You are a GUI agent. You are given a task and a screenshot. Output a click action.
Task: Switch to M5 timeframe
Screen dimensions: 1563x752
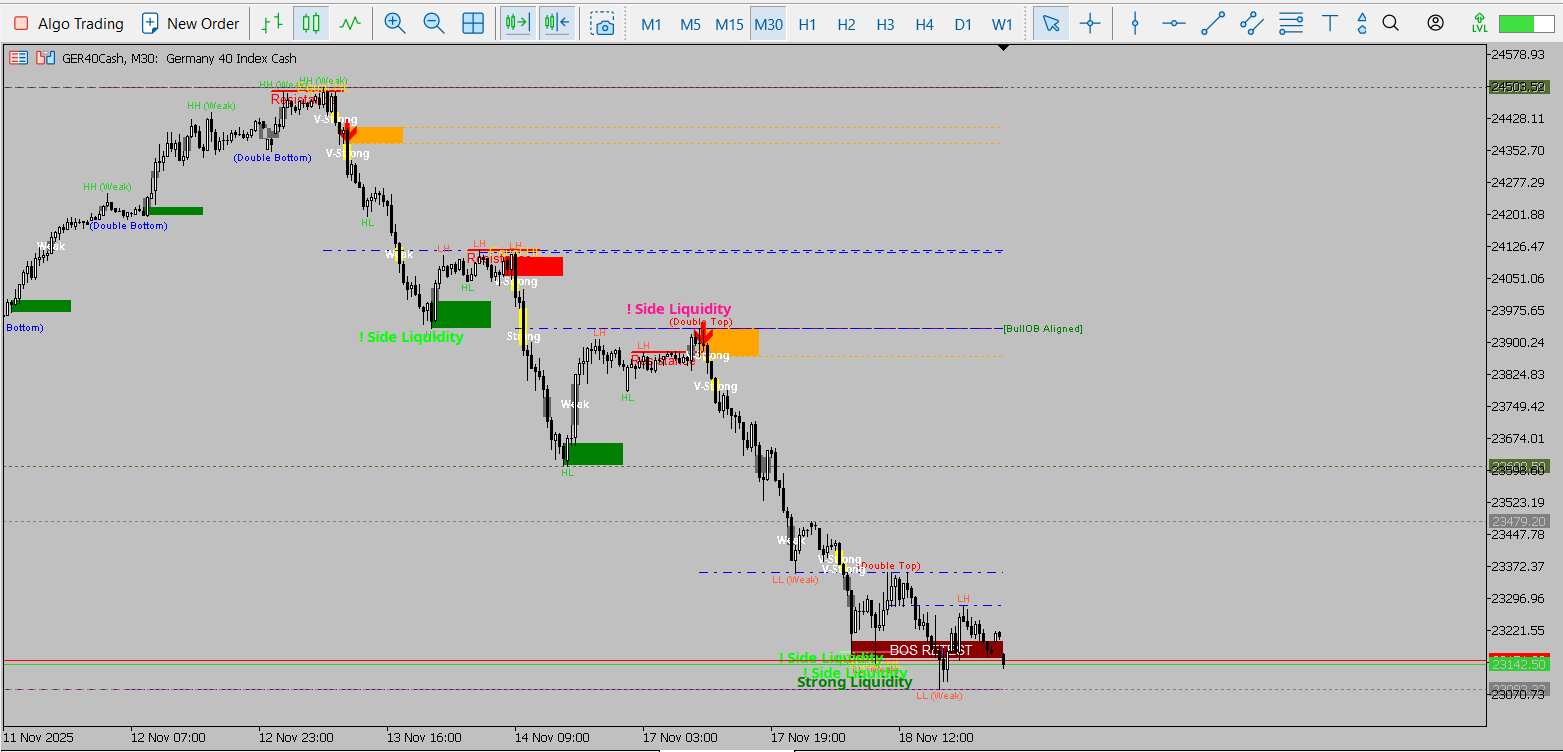tap(690, 24)
